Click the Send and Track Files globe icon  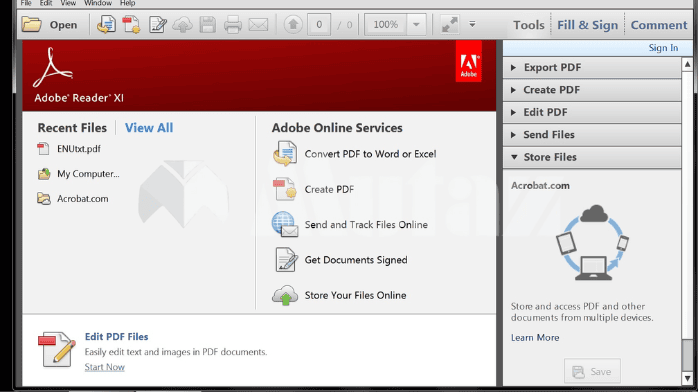click(285, 224)
